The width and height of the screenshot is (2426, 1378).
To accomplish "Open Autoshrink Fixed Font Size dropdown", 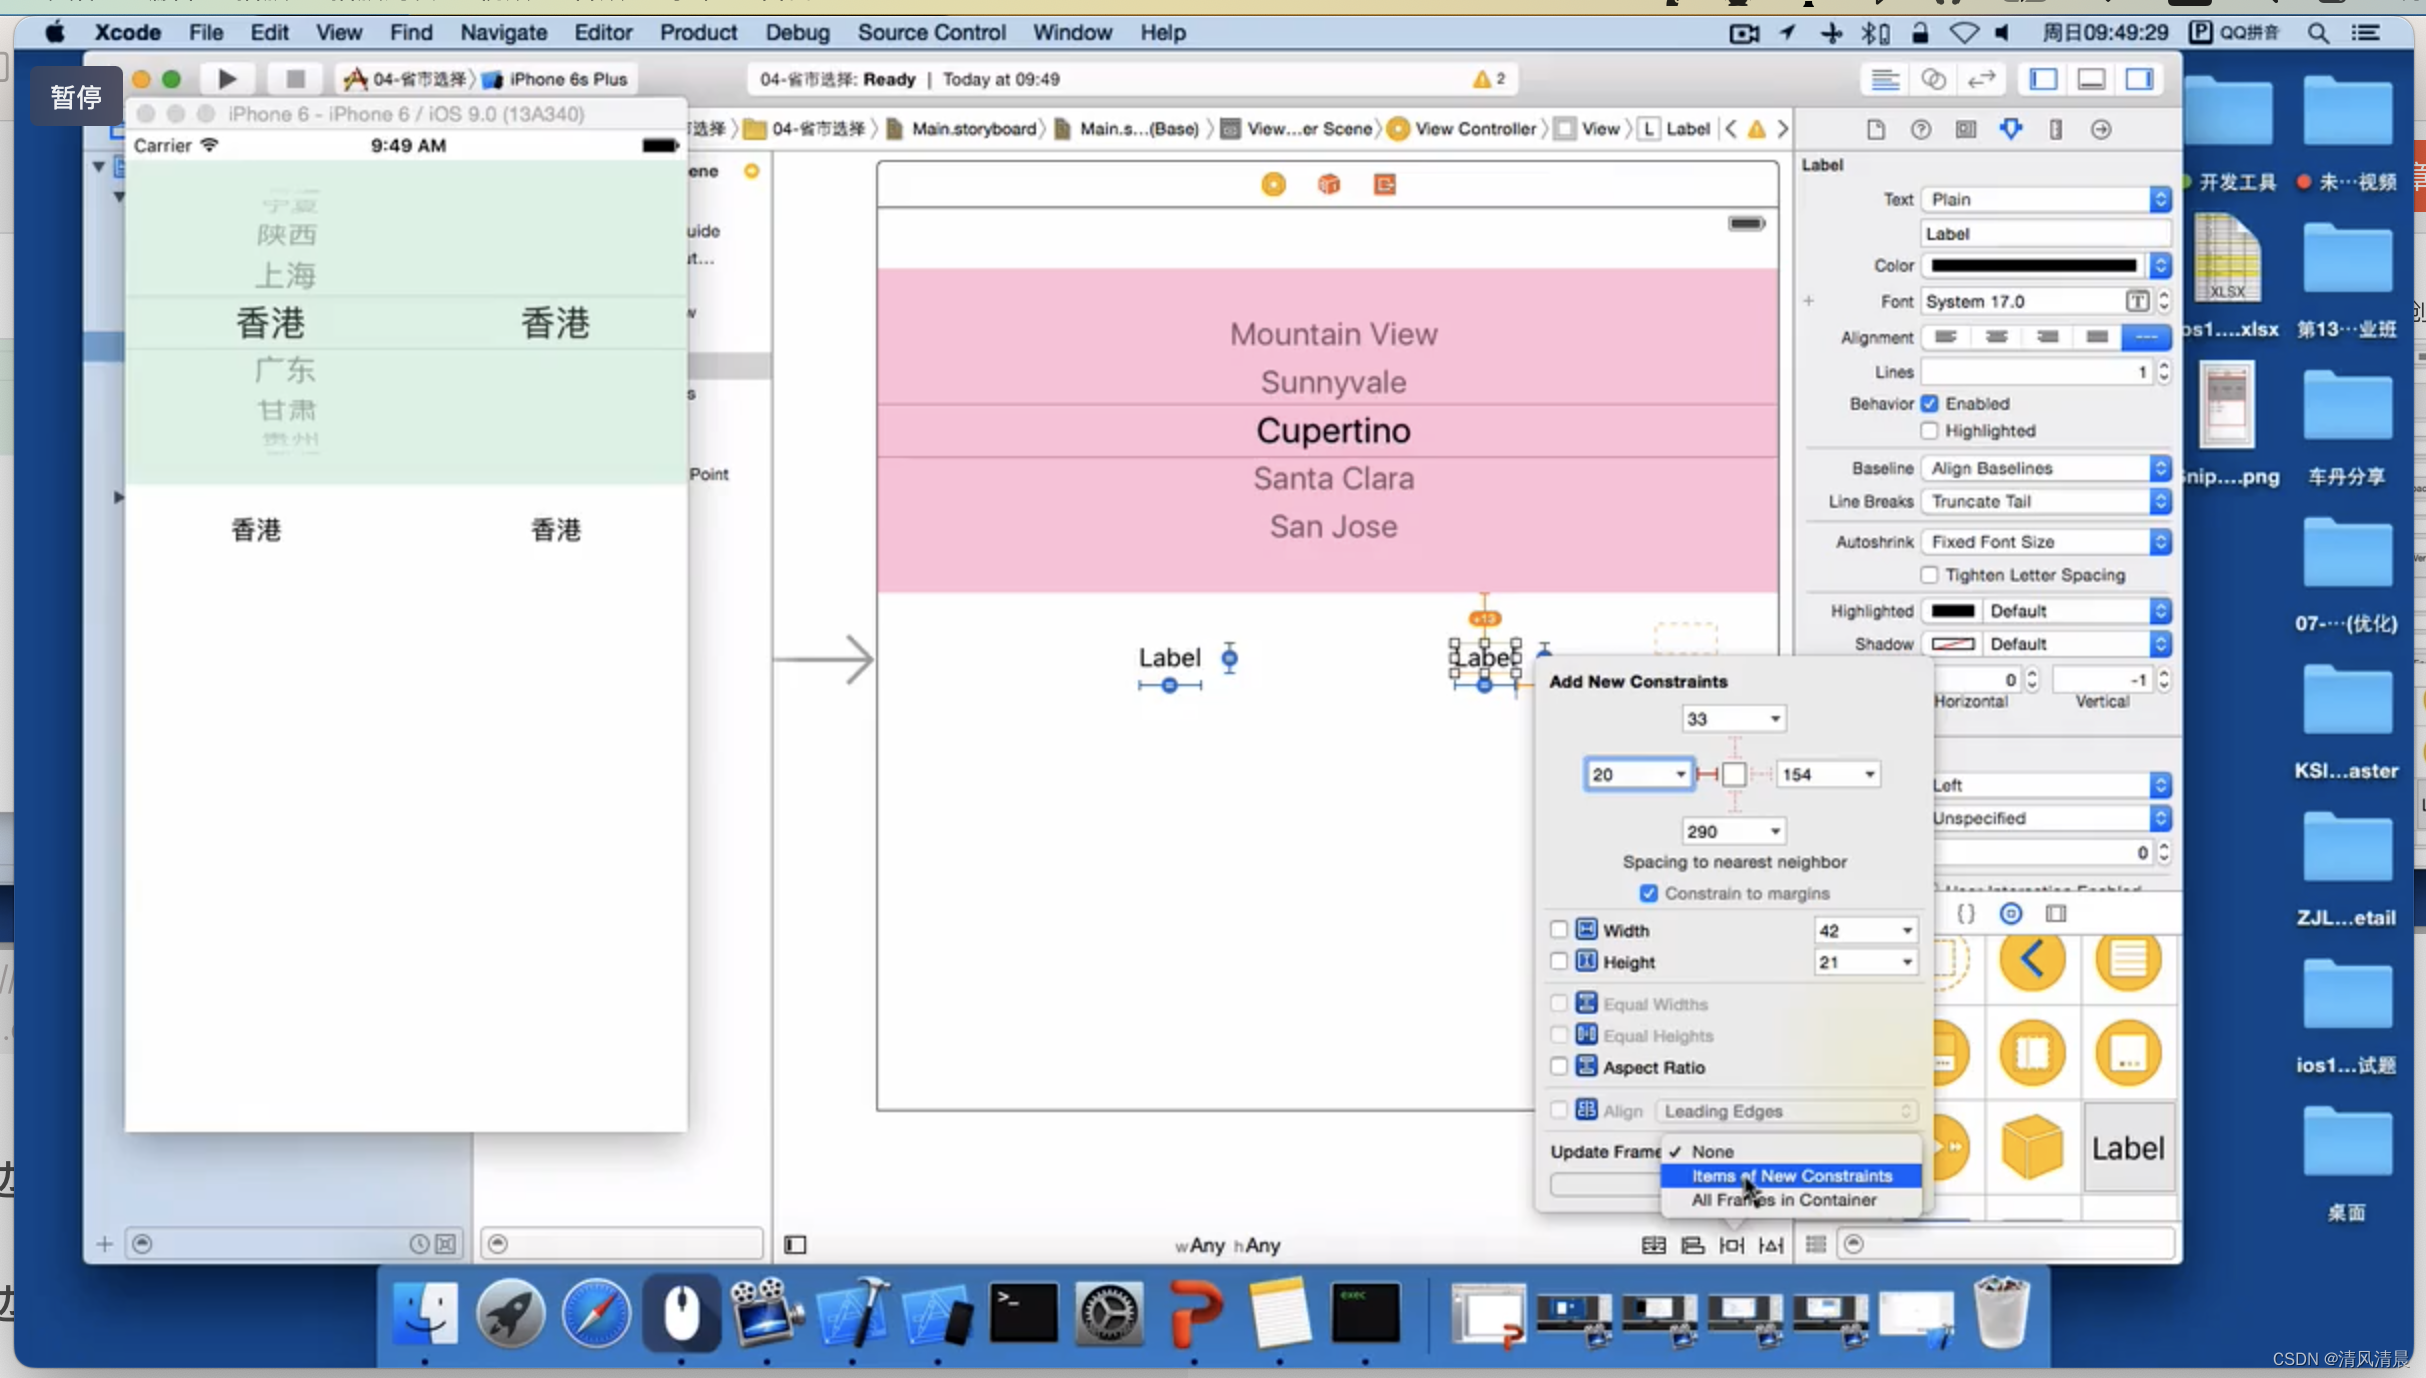I will click(2046, 542).
